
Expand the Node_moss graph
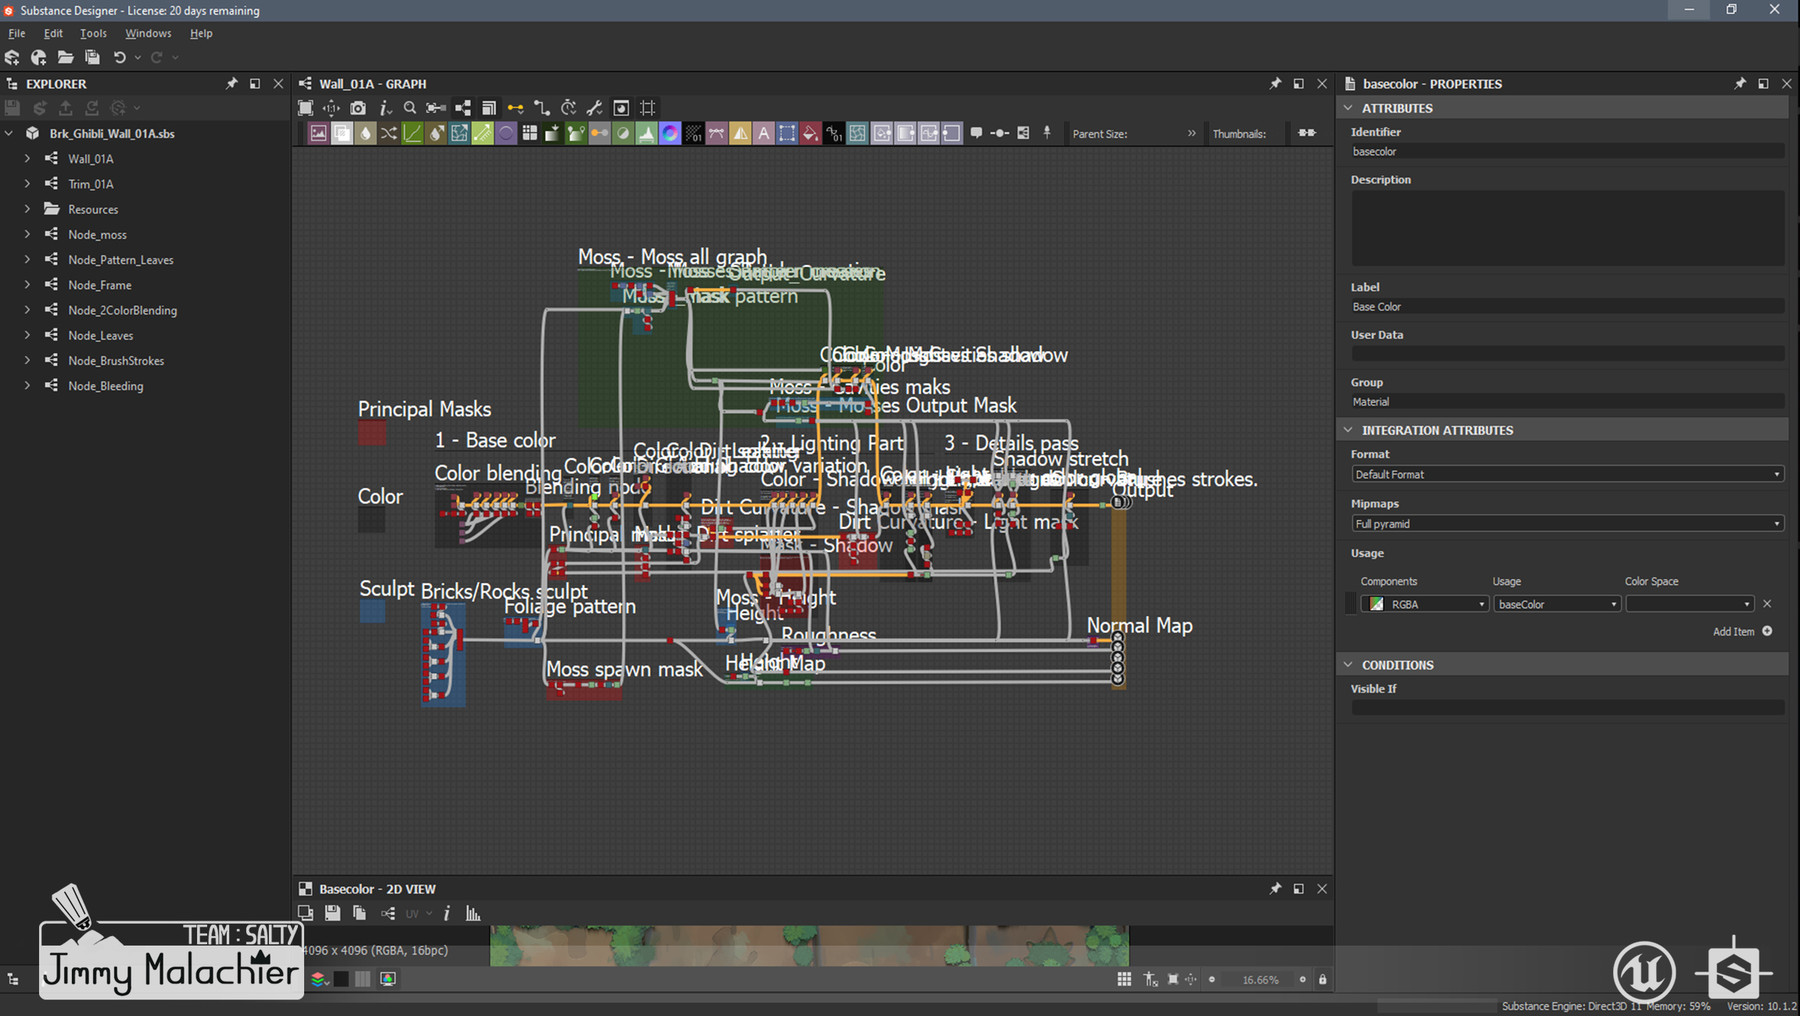click(27, 234)
